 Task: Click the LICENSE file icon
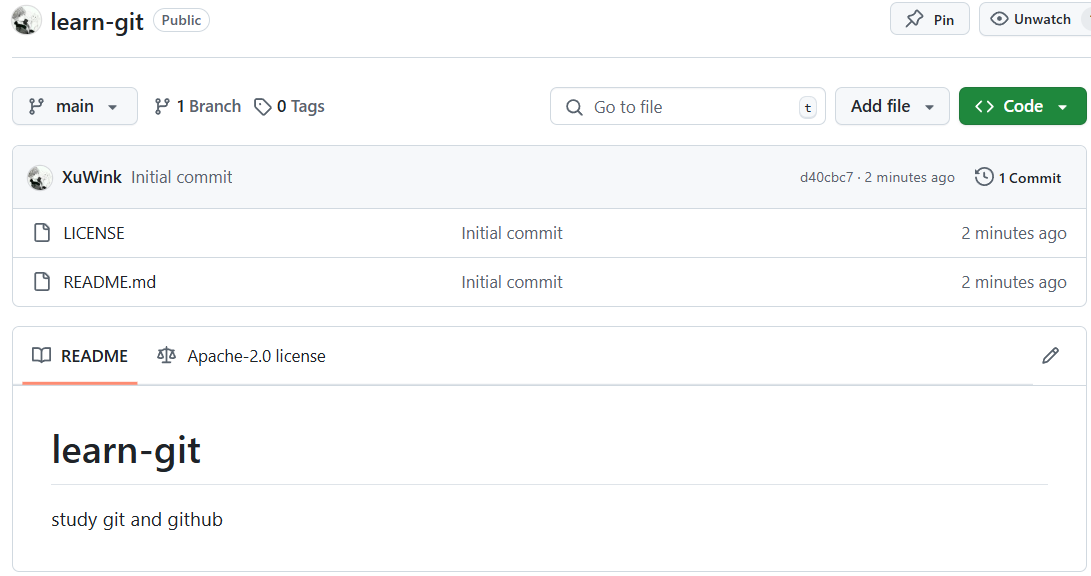click(x=42, y=232)
